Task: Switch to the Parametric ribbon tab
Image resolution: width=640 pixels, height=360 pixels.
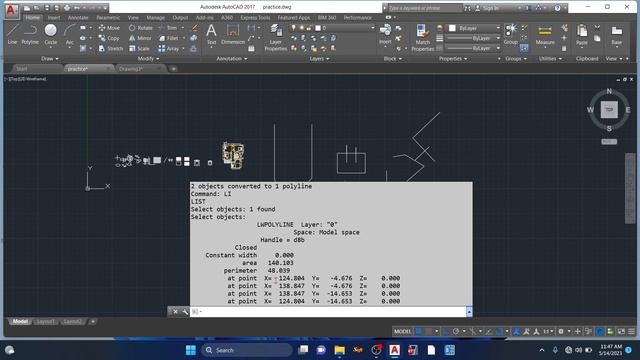Action: pyautogui.click(x=108, y=18)
